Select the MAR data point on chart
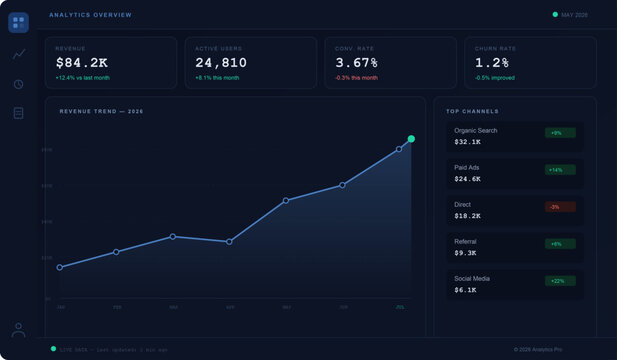The width and height of the screenshot is (617, 360). point(173,236)
